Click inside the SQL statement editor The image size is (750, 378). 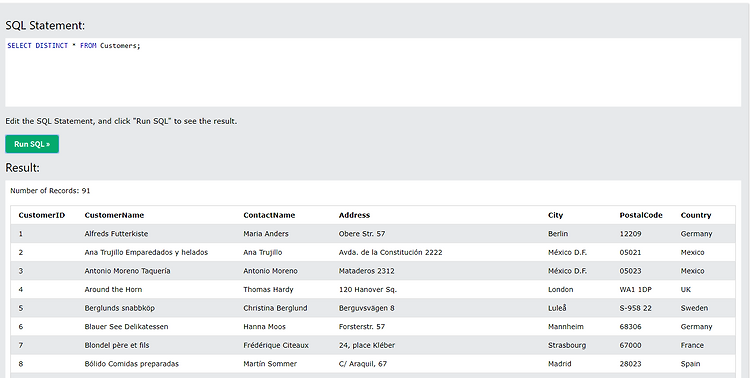point(373,72)
